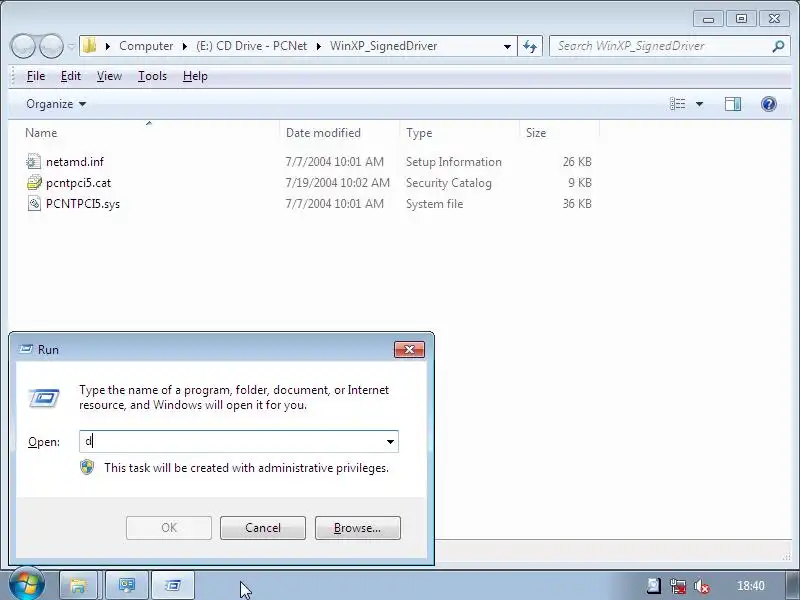Viewport: 800px width, 600px height.
Task: Click the magnifier search icon
Action: [779, 46]
